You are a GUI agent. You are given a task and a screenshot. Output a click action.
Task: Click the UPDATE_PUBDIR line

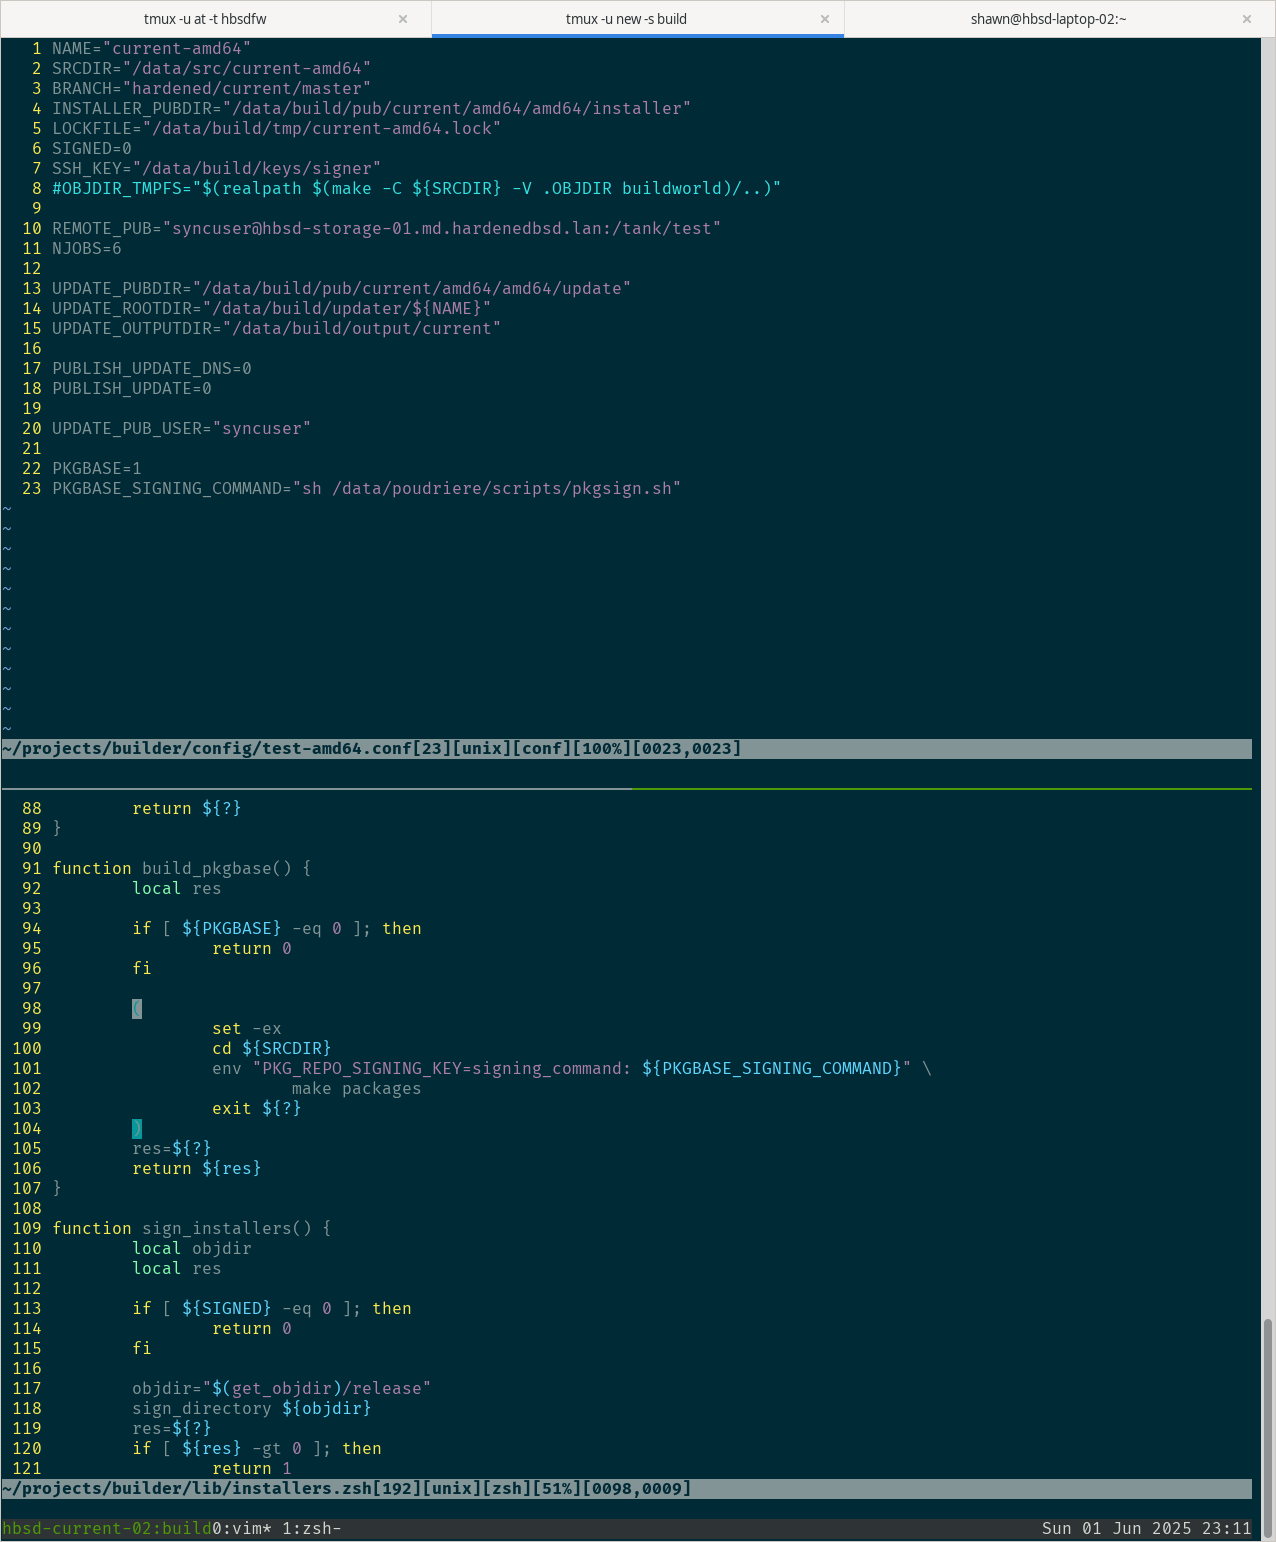pyautogui.click(x=341, y=288)
